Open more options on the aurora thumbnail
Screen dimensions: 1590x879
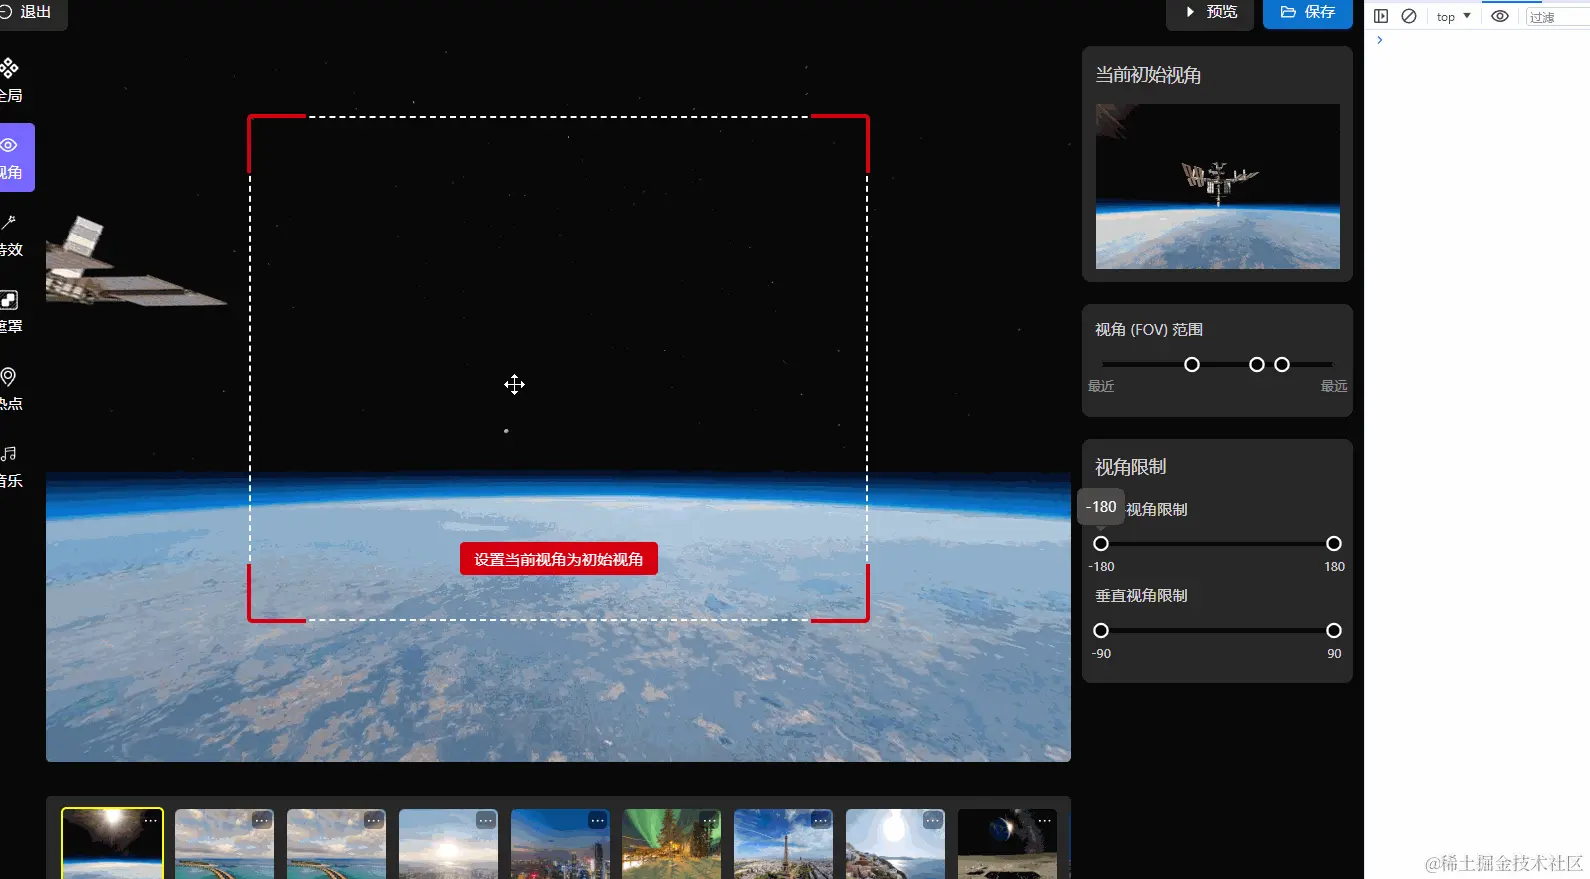point(710,820)
